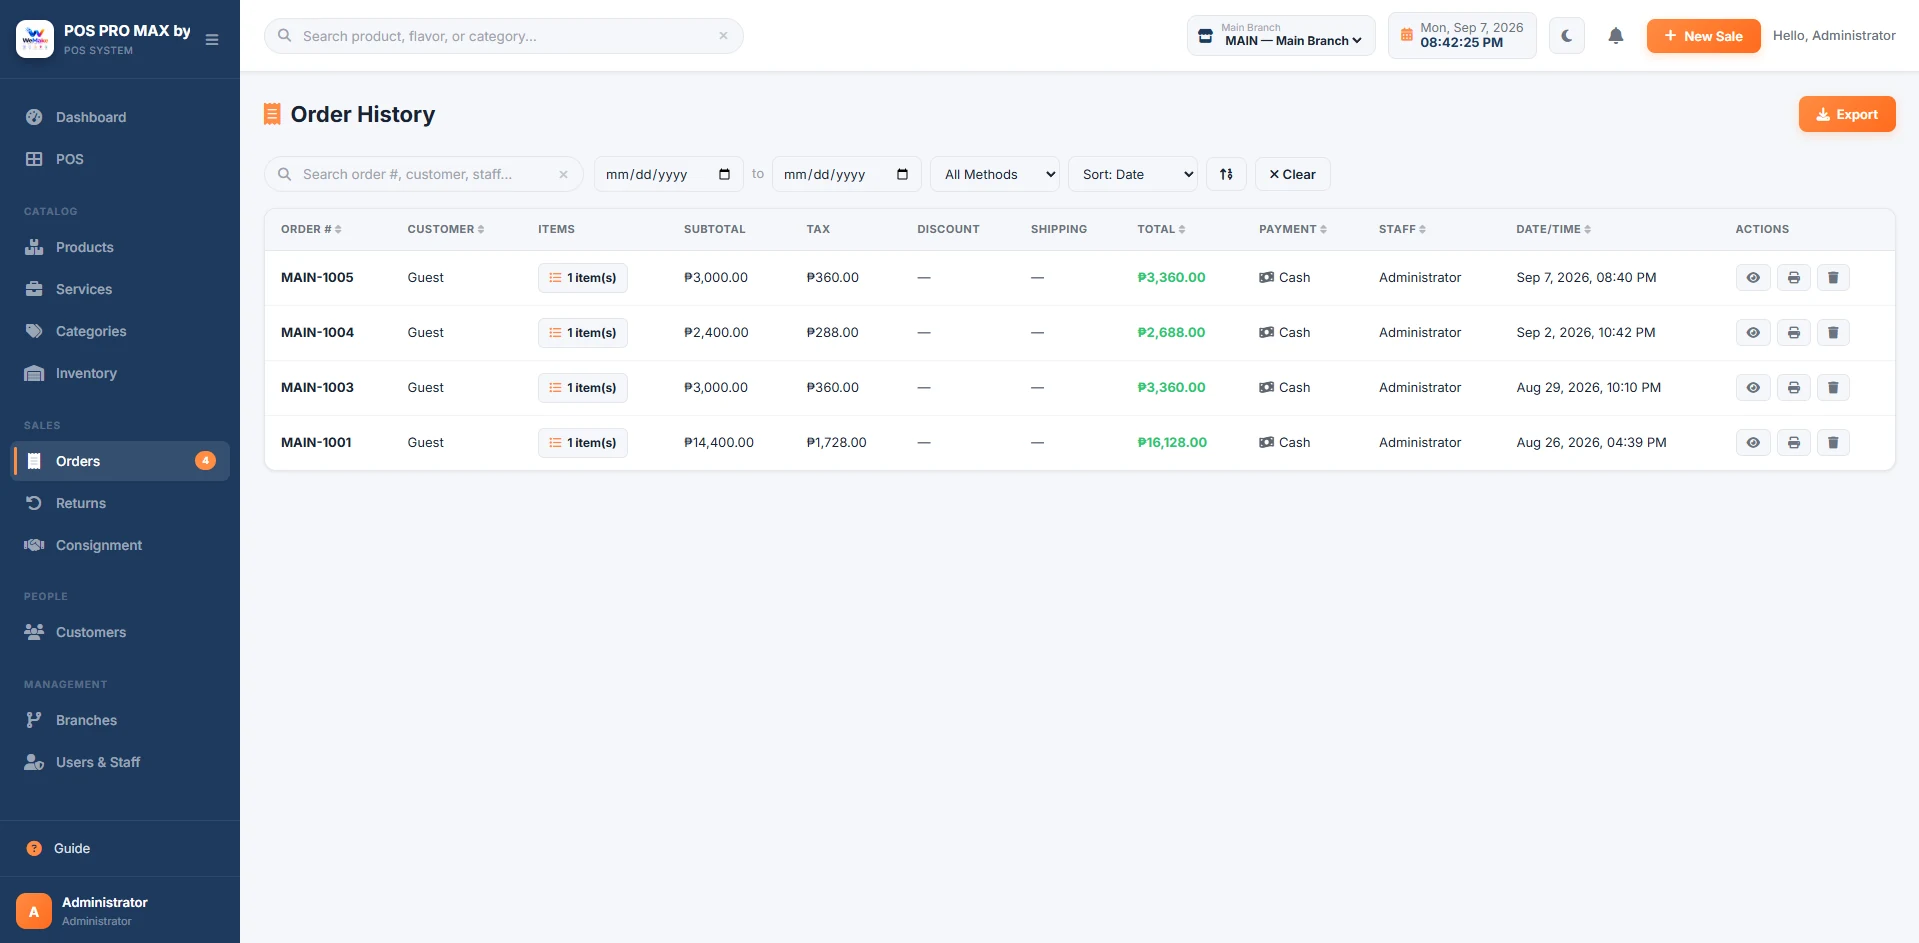The height and width of the screenshot is (943, 1919).
Task: View order MAIN-1005 eye icon
Action: coord(1753,278)
